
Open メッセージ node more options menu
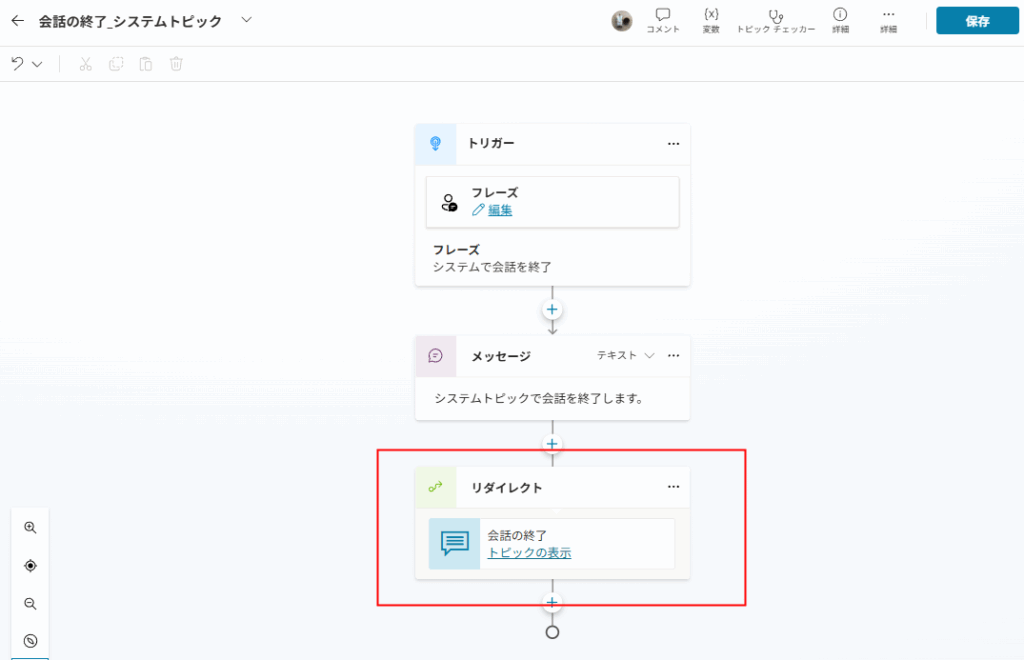[673, 356]
